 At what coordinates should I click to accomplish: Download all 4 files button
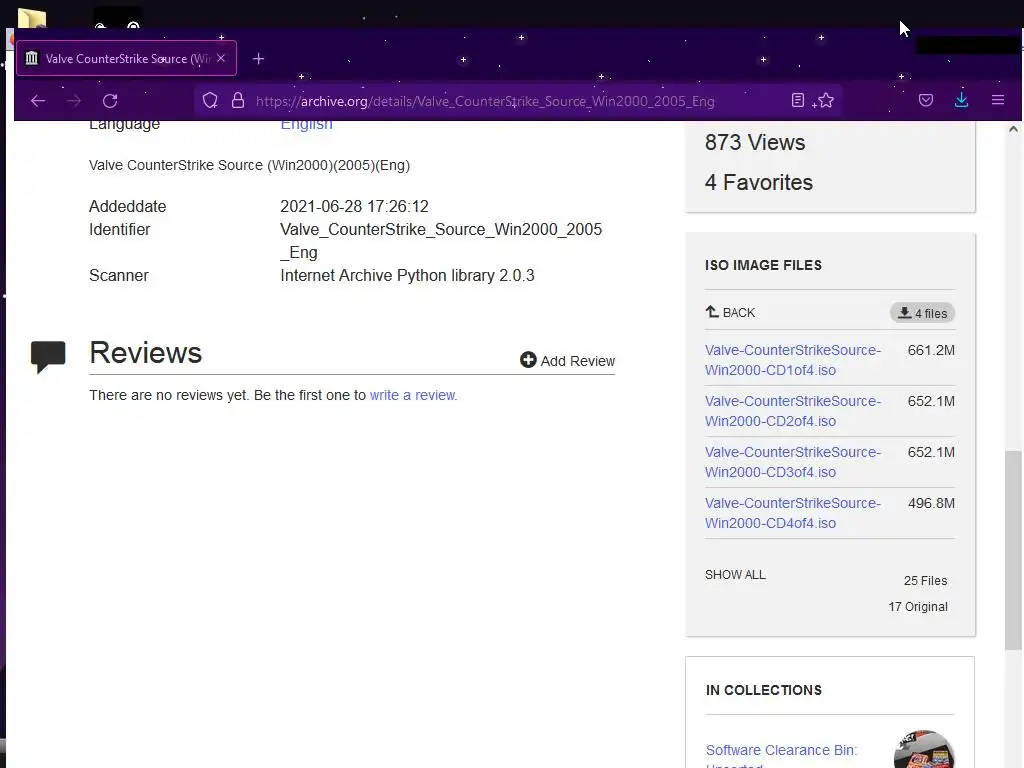(x=922, y=313)
